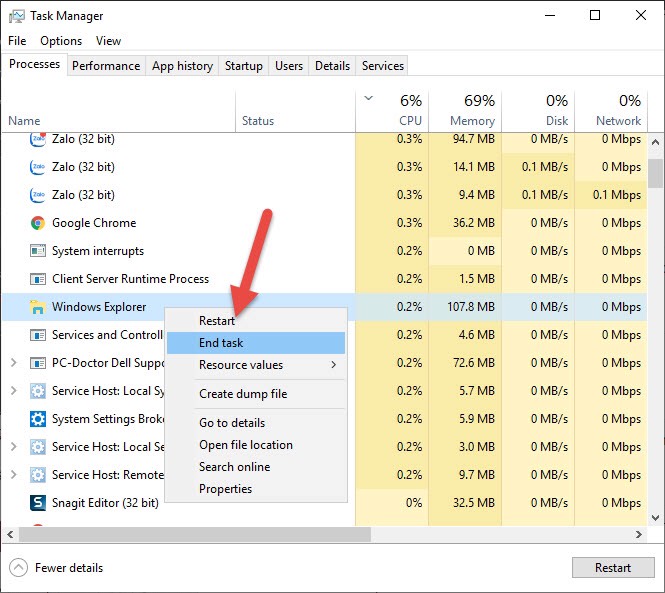Click the Zalo icon with 14.1 MB memory
The width and height of the screenshot is (665, 593).
(38, 167)
